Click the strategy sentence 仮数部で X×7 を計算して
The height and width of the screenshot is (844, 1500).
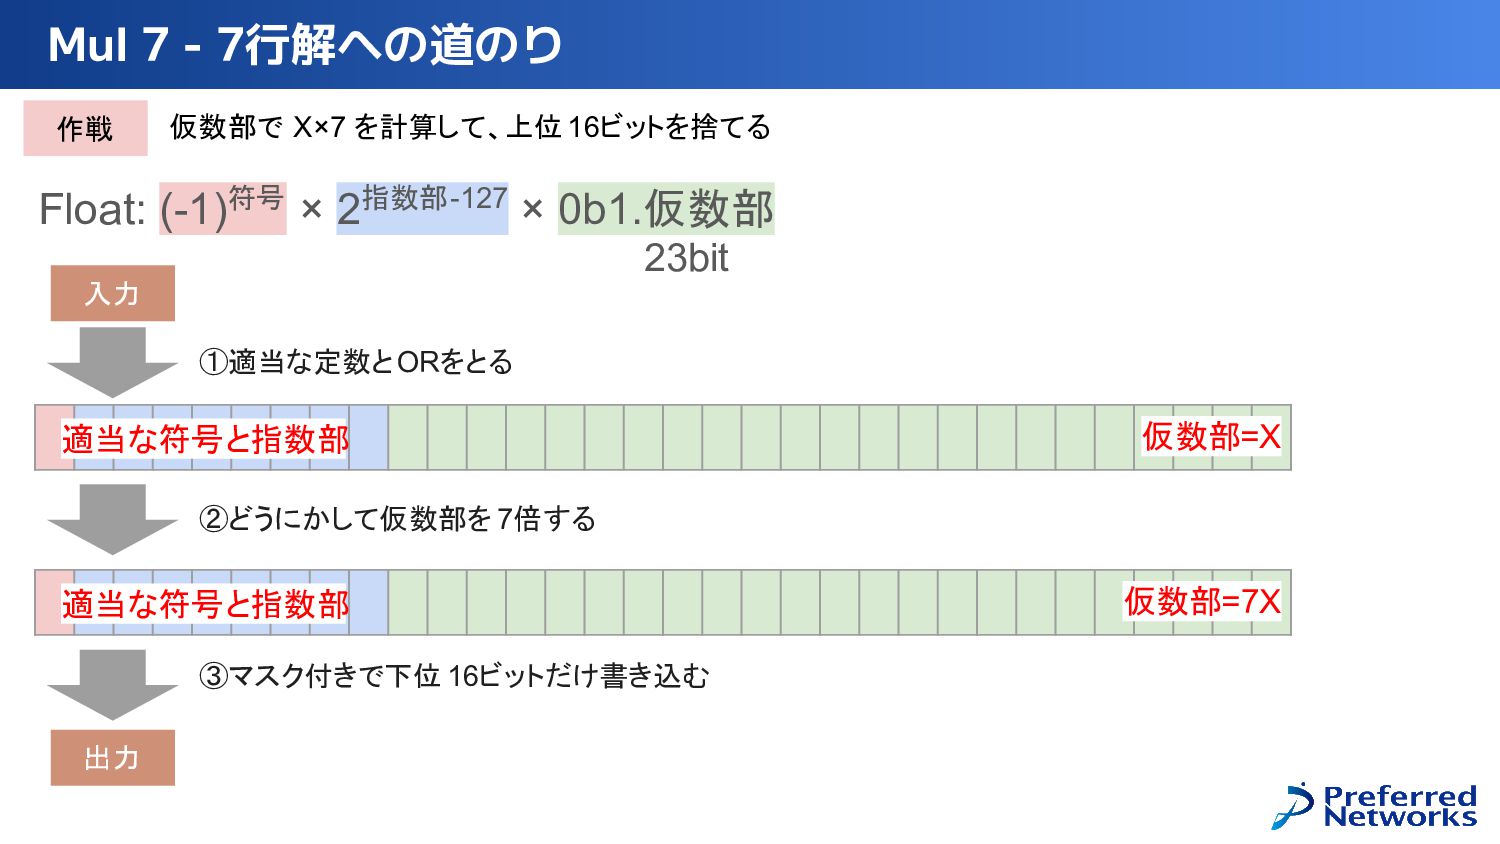470,127
